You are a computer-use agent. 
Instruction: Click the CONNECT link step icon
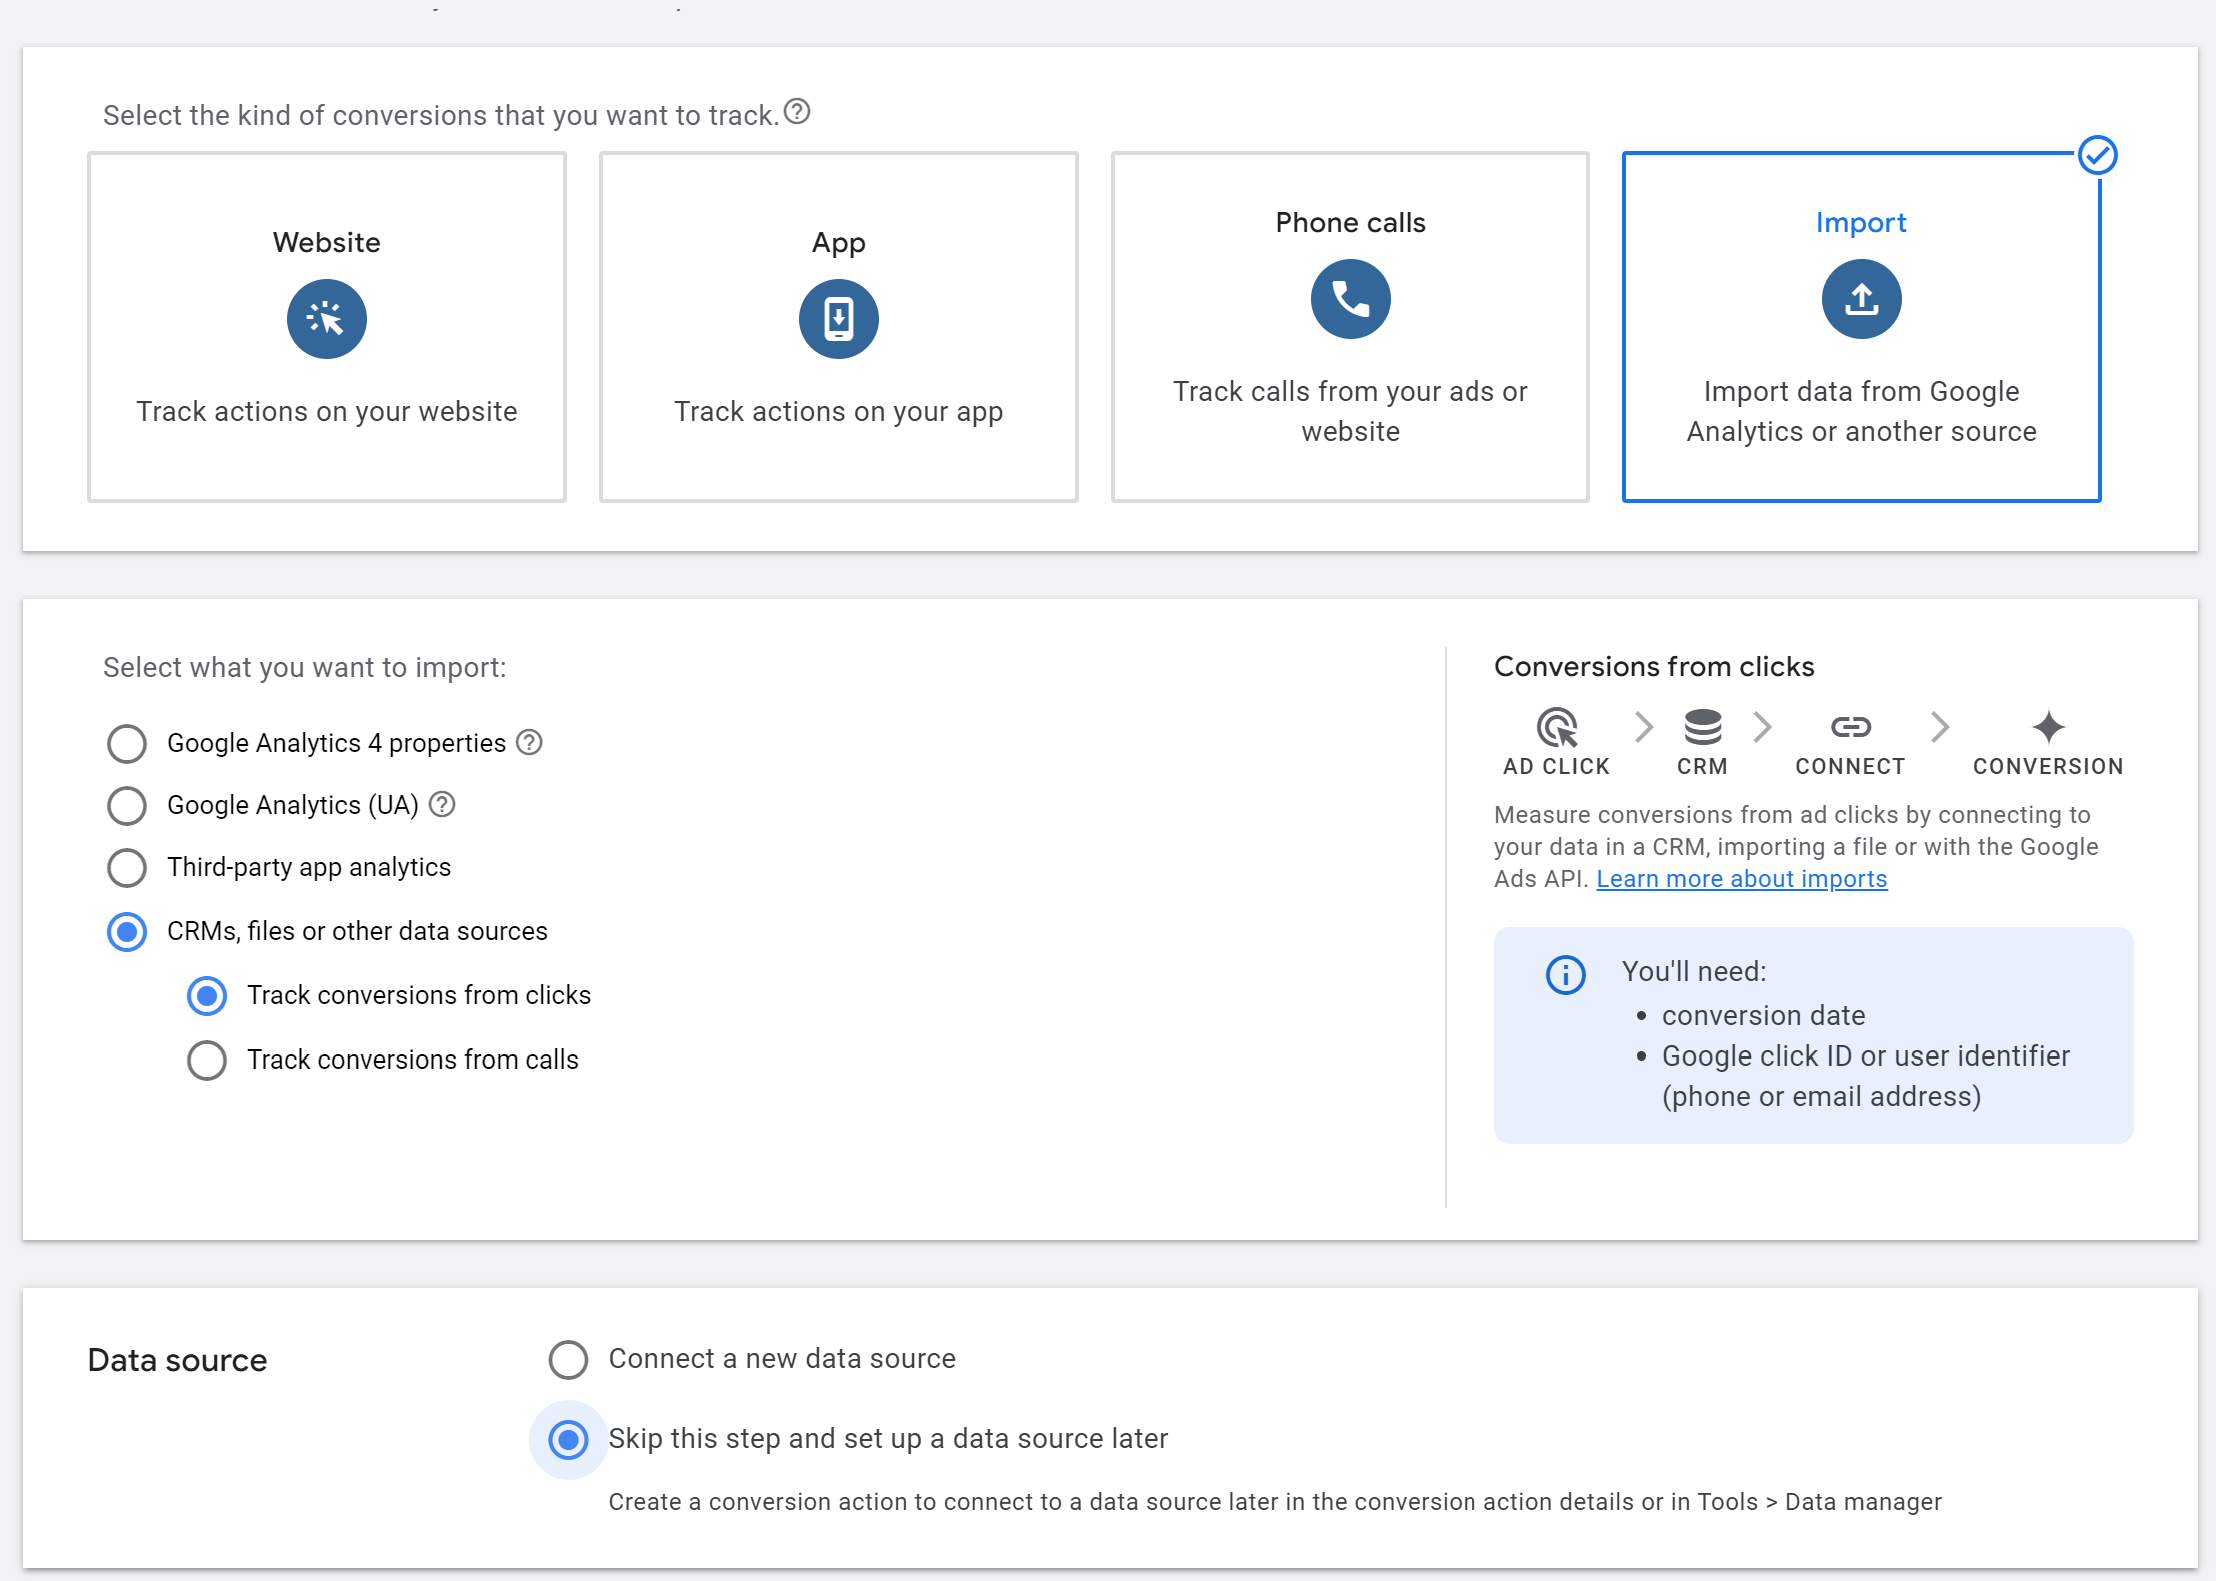tap(1850, 727)
